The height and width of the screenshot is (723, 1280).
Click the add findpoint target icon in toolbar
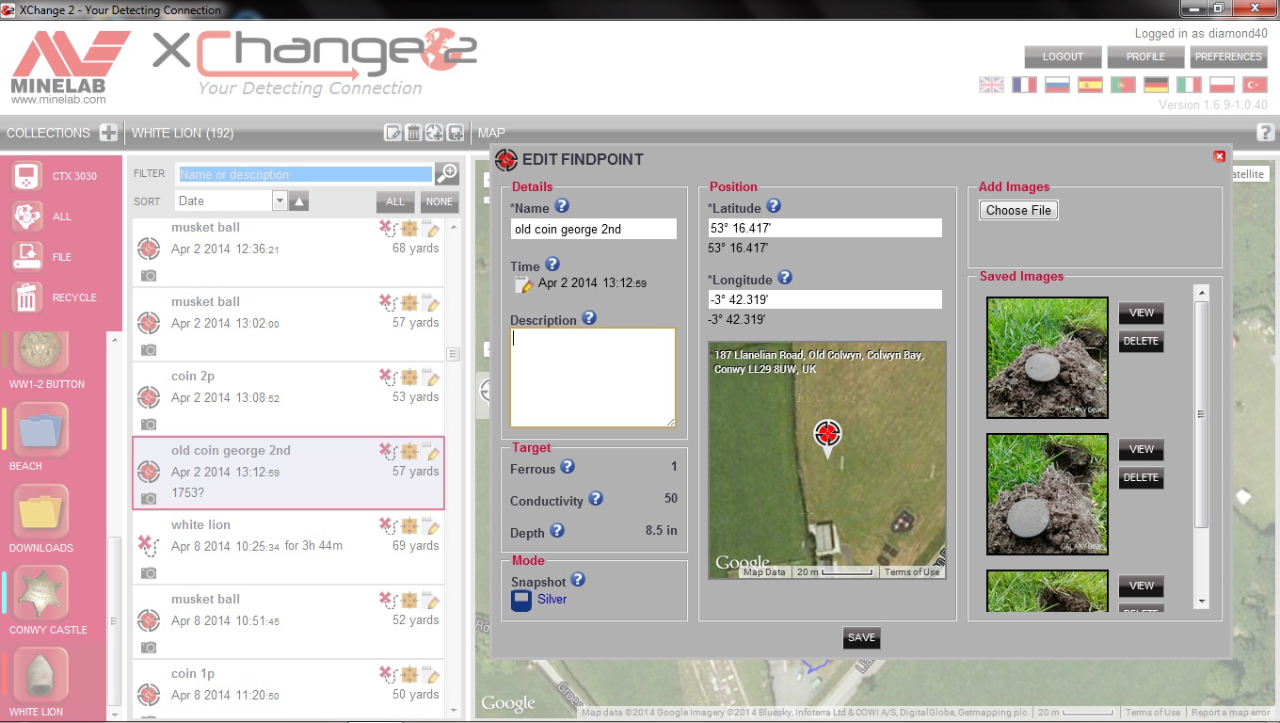(x=434, y=132)
